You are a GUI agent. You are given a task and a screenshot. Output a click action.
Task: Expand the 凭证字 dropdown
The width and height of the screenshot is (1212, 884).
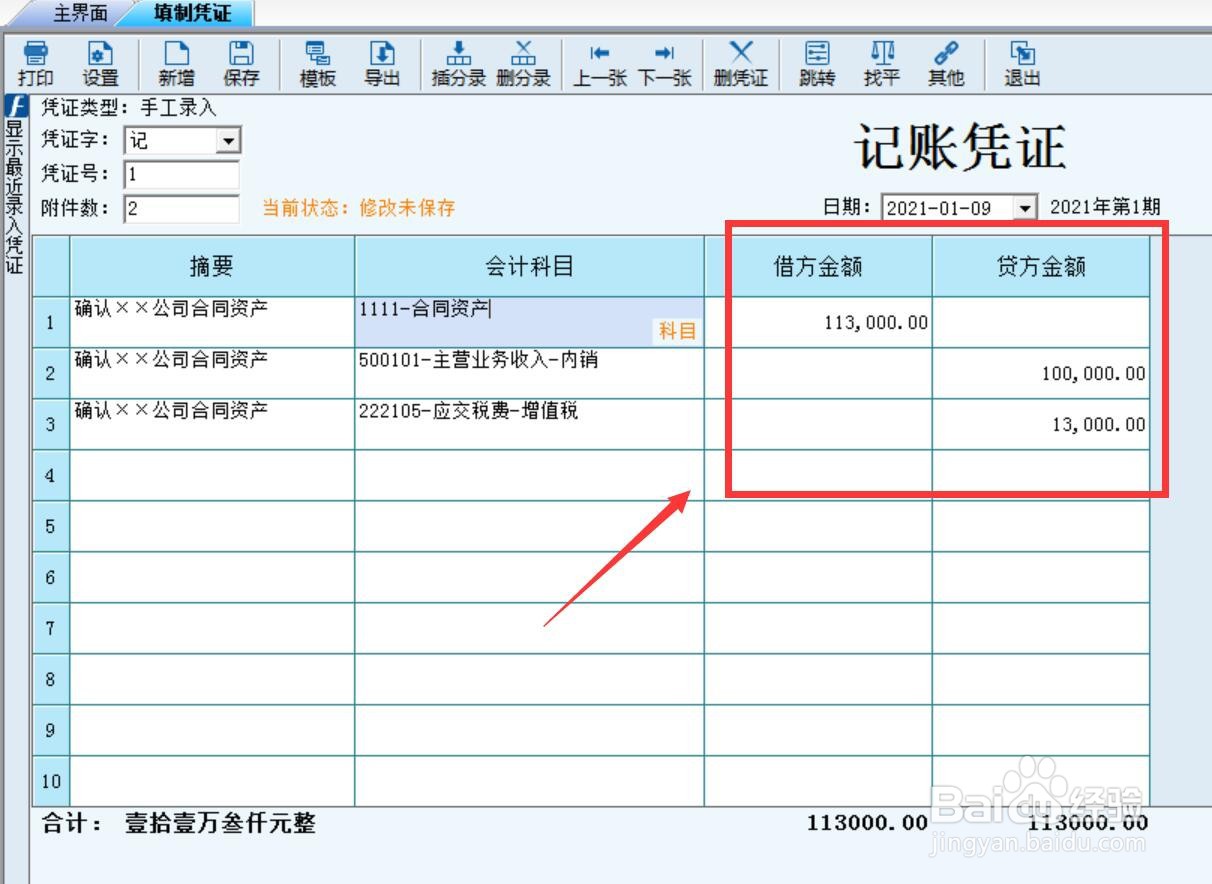pyautogui.click(x=229, y=141)
